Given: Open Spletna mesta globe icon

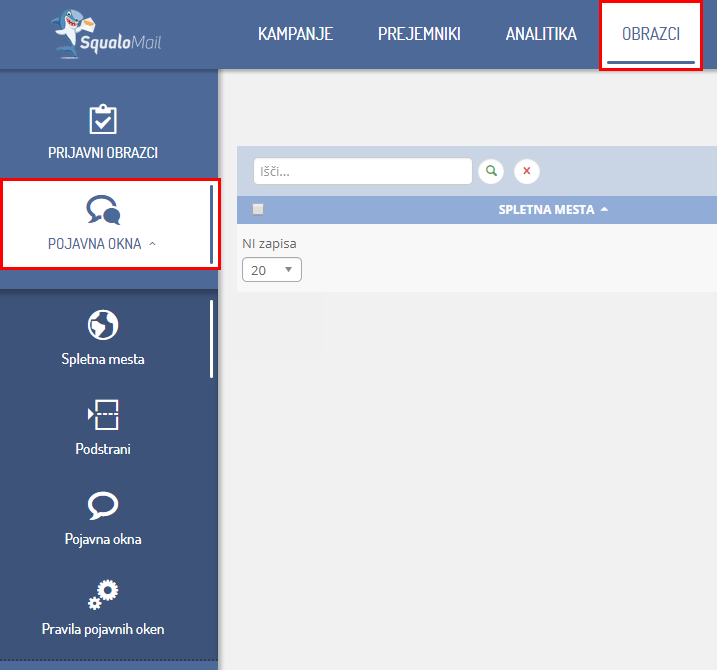Looking at the screenshot, I should tap(103, 324).
